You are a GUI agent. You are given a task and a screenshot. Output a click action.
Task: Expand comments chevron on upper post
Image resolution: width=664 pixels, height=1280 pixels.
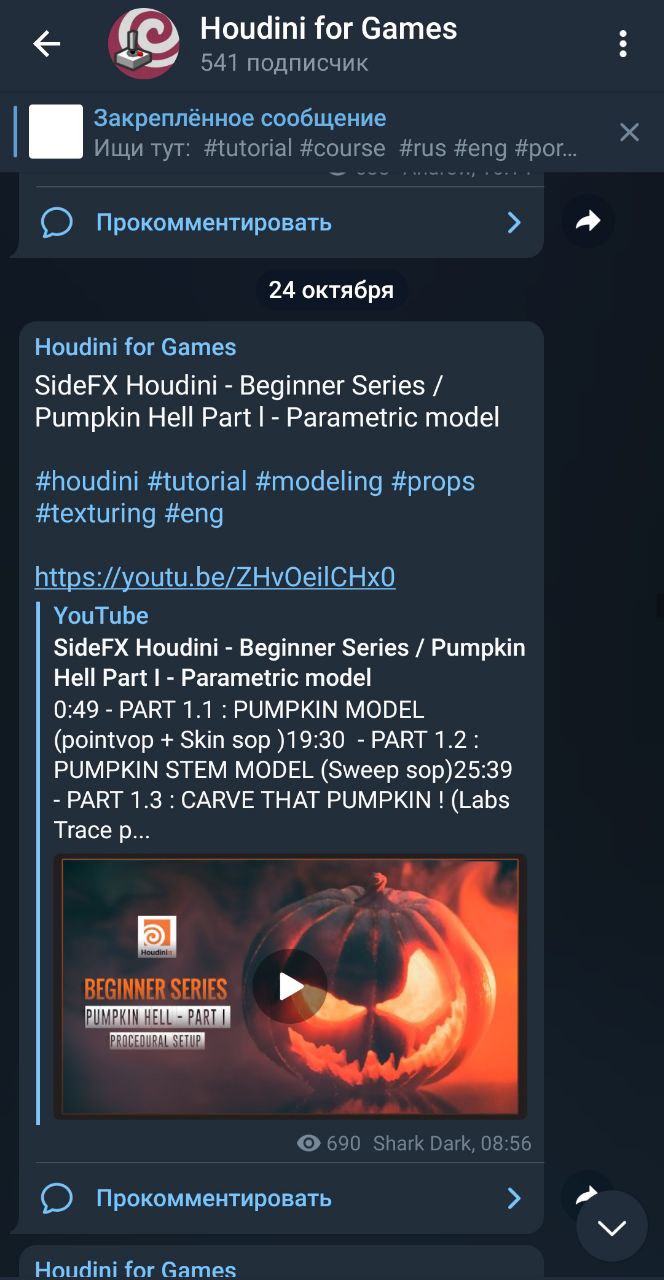(x=514, y=222)
